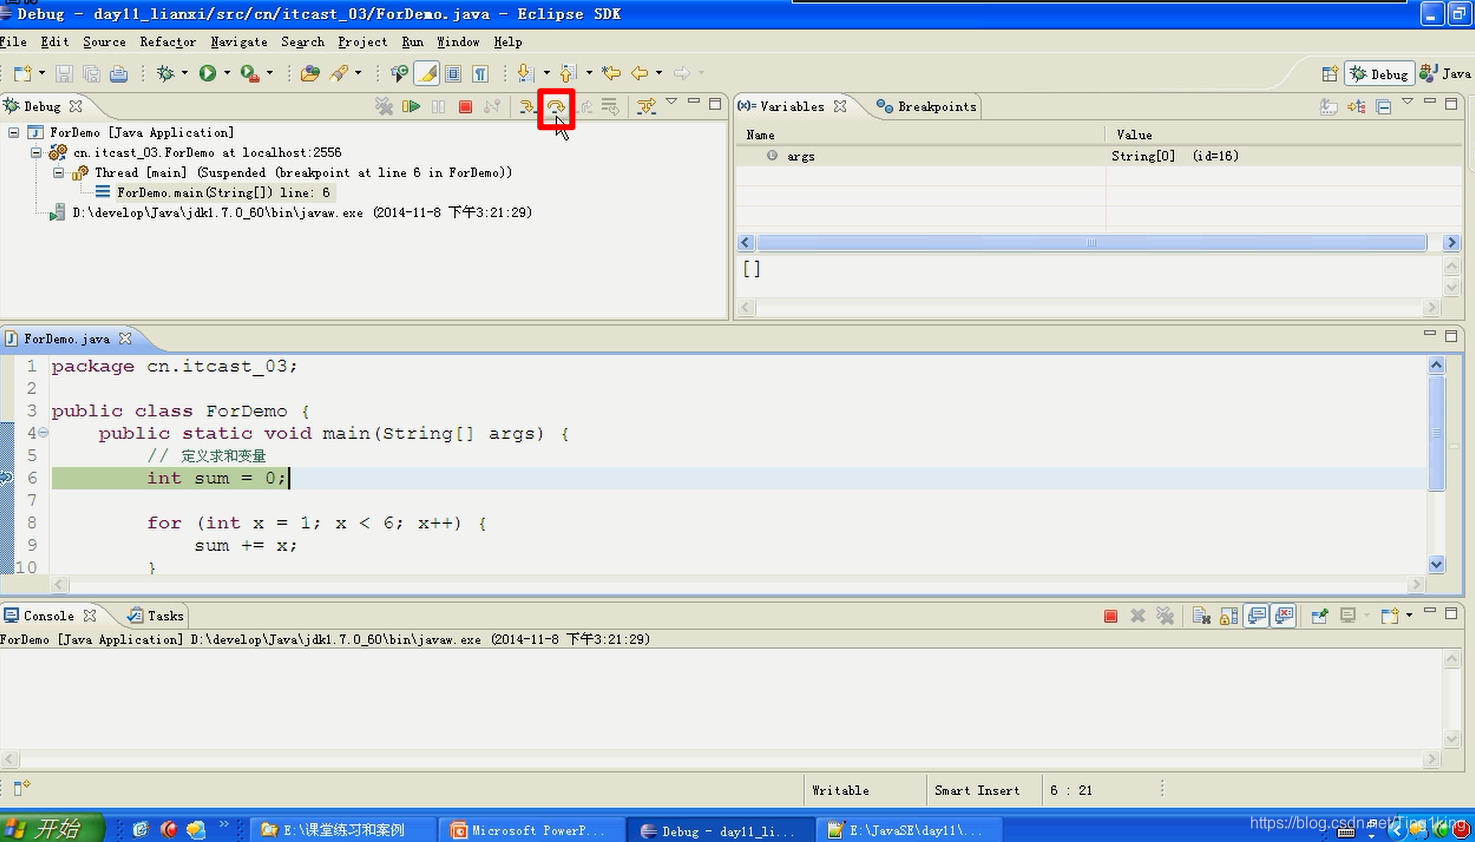Toggle Show Console When Standard Error Changes
This screenshot has height=842, width=1475.
1284,616
